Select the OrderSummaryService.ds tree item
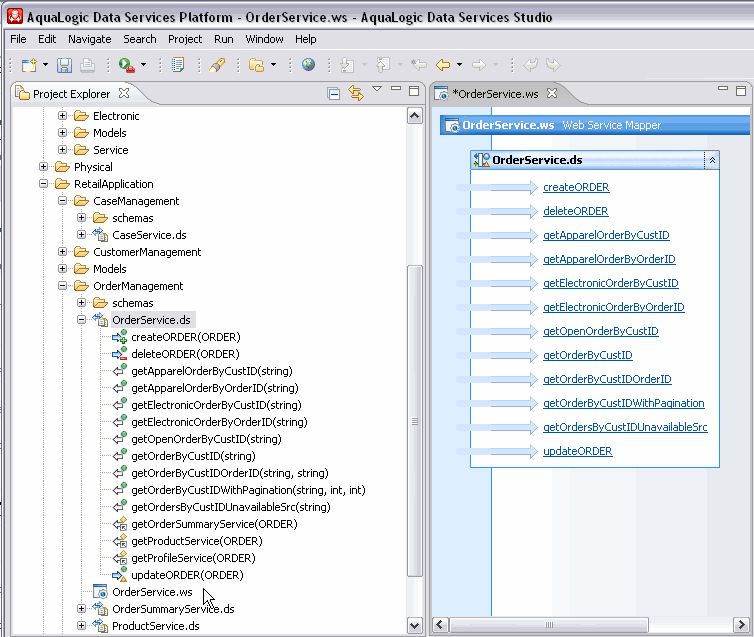 [173, 609]
